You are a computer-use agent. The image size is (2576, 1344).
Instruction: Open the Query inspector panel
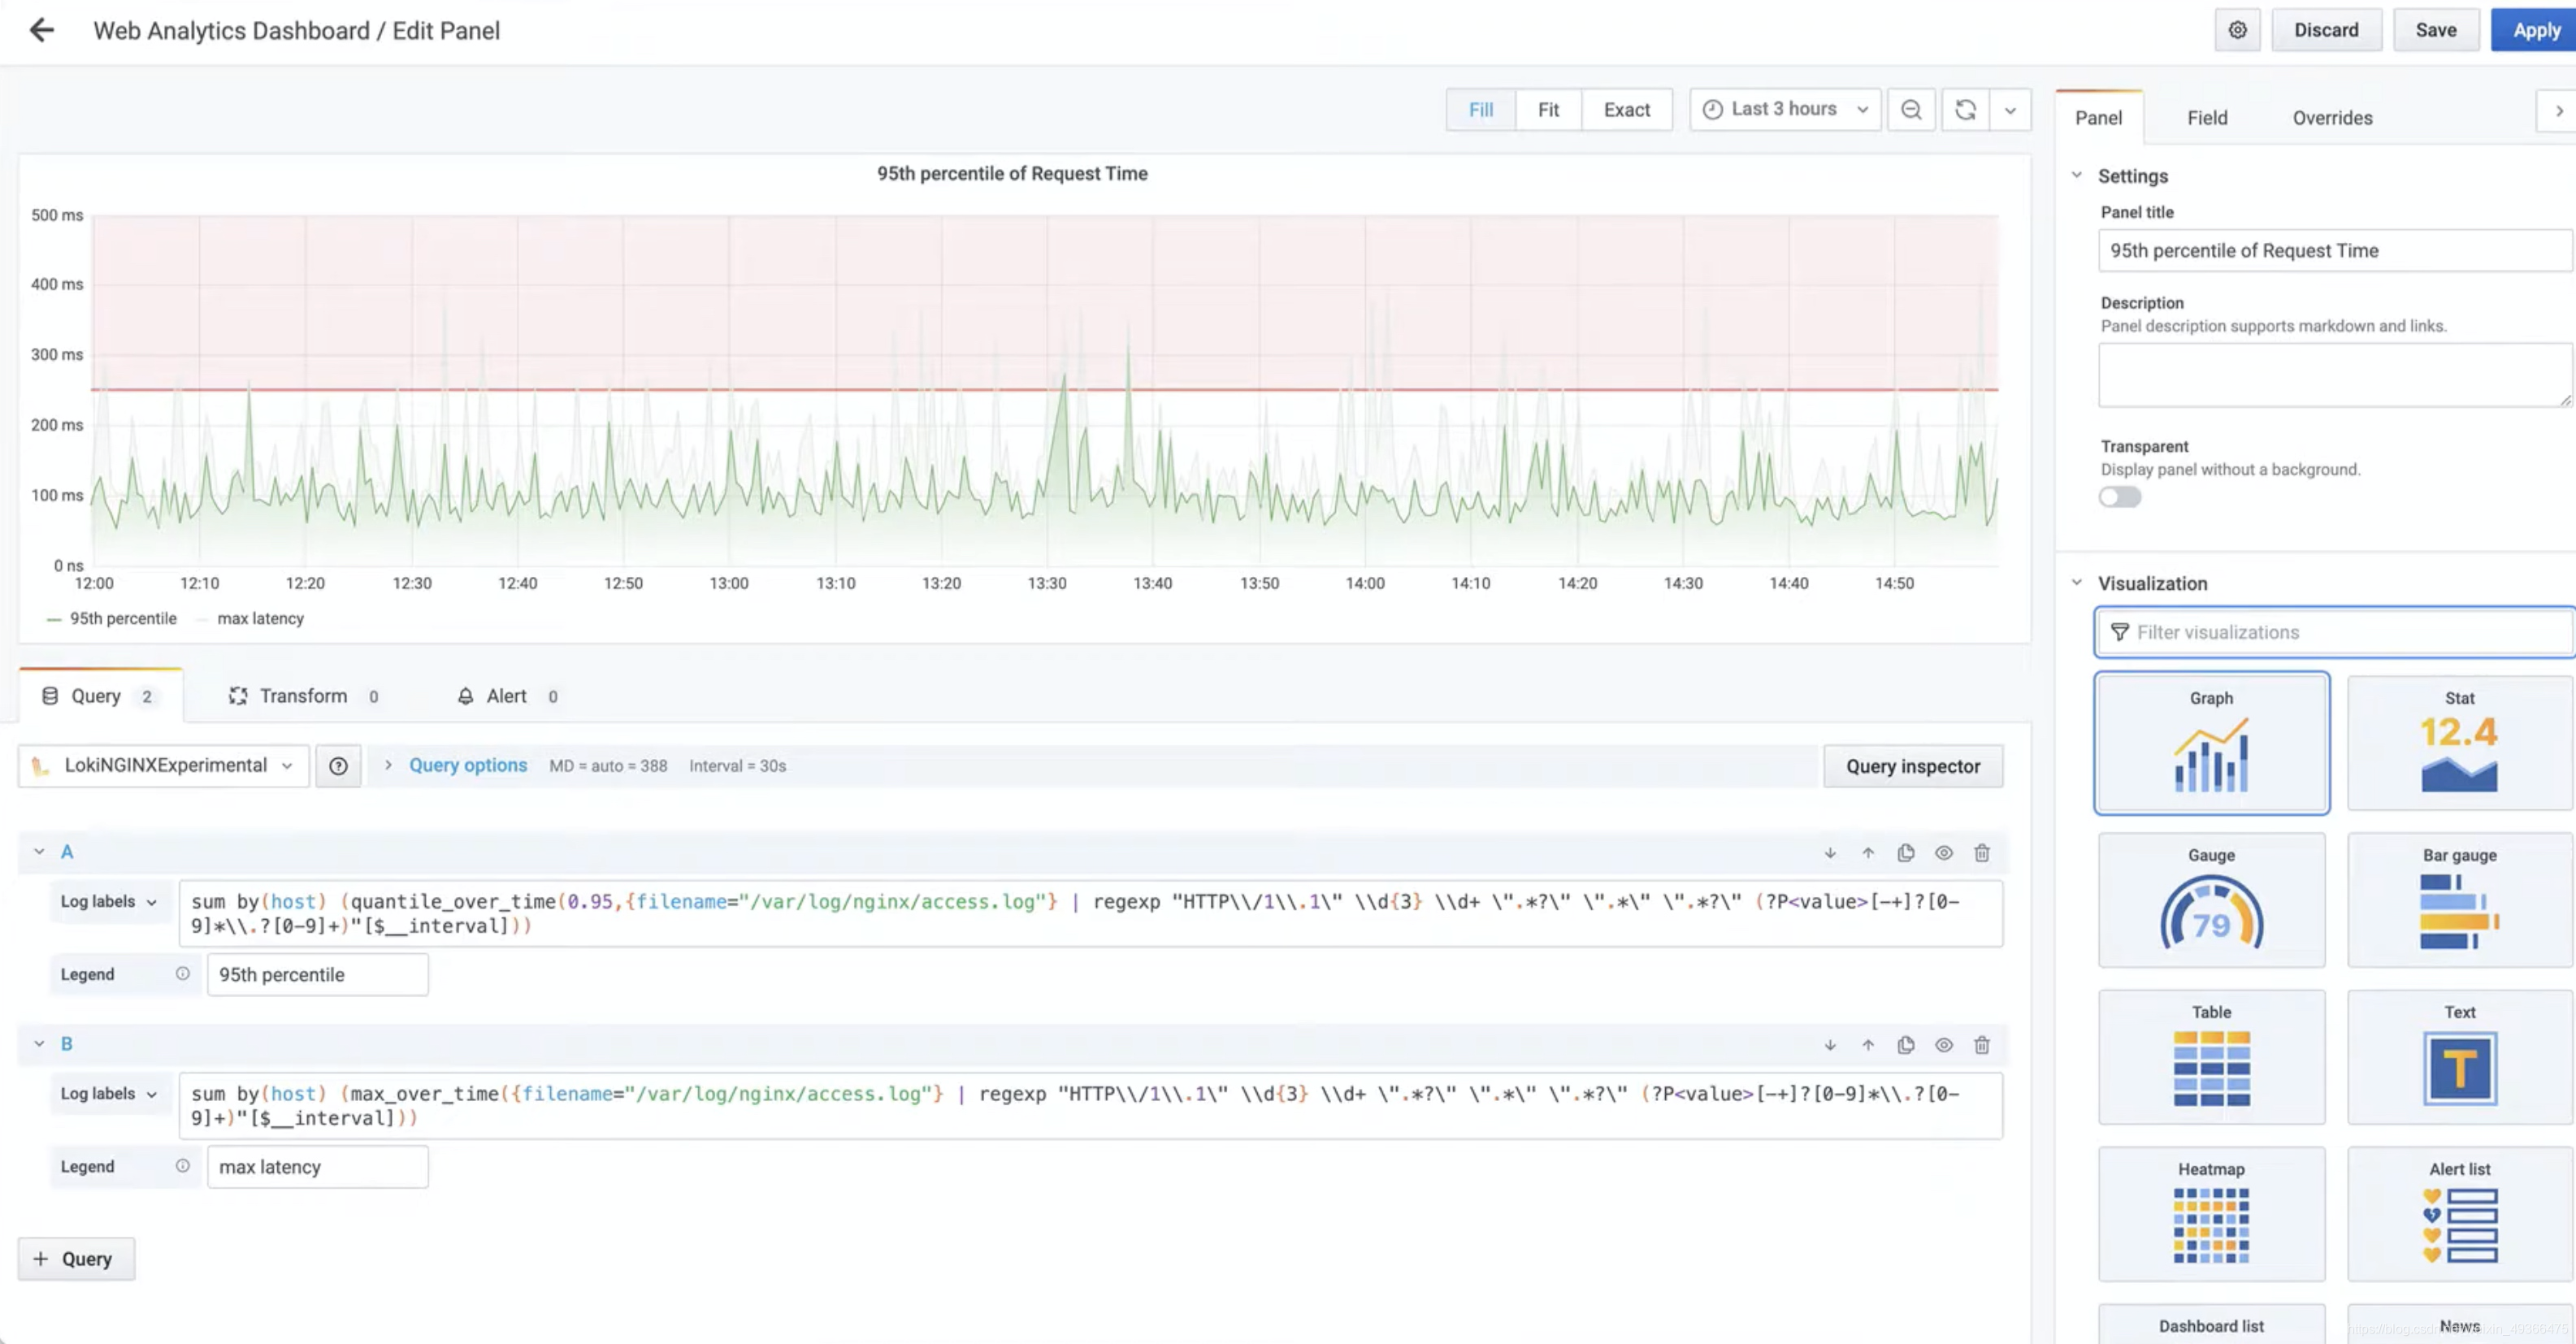[1913, 766]
